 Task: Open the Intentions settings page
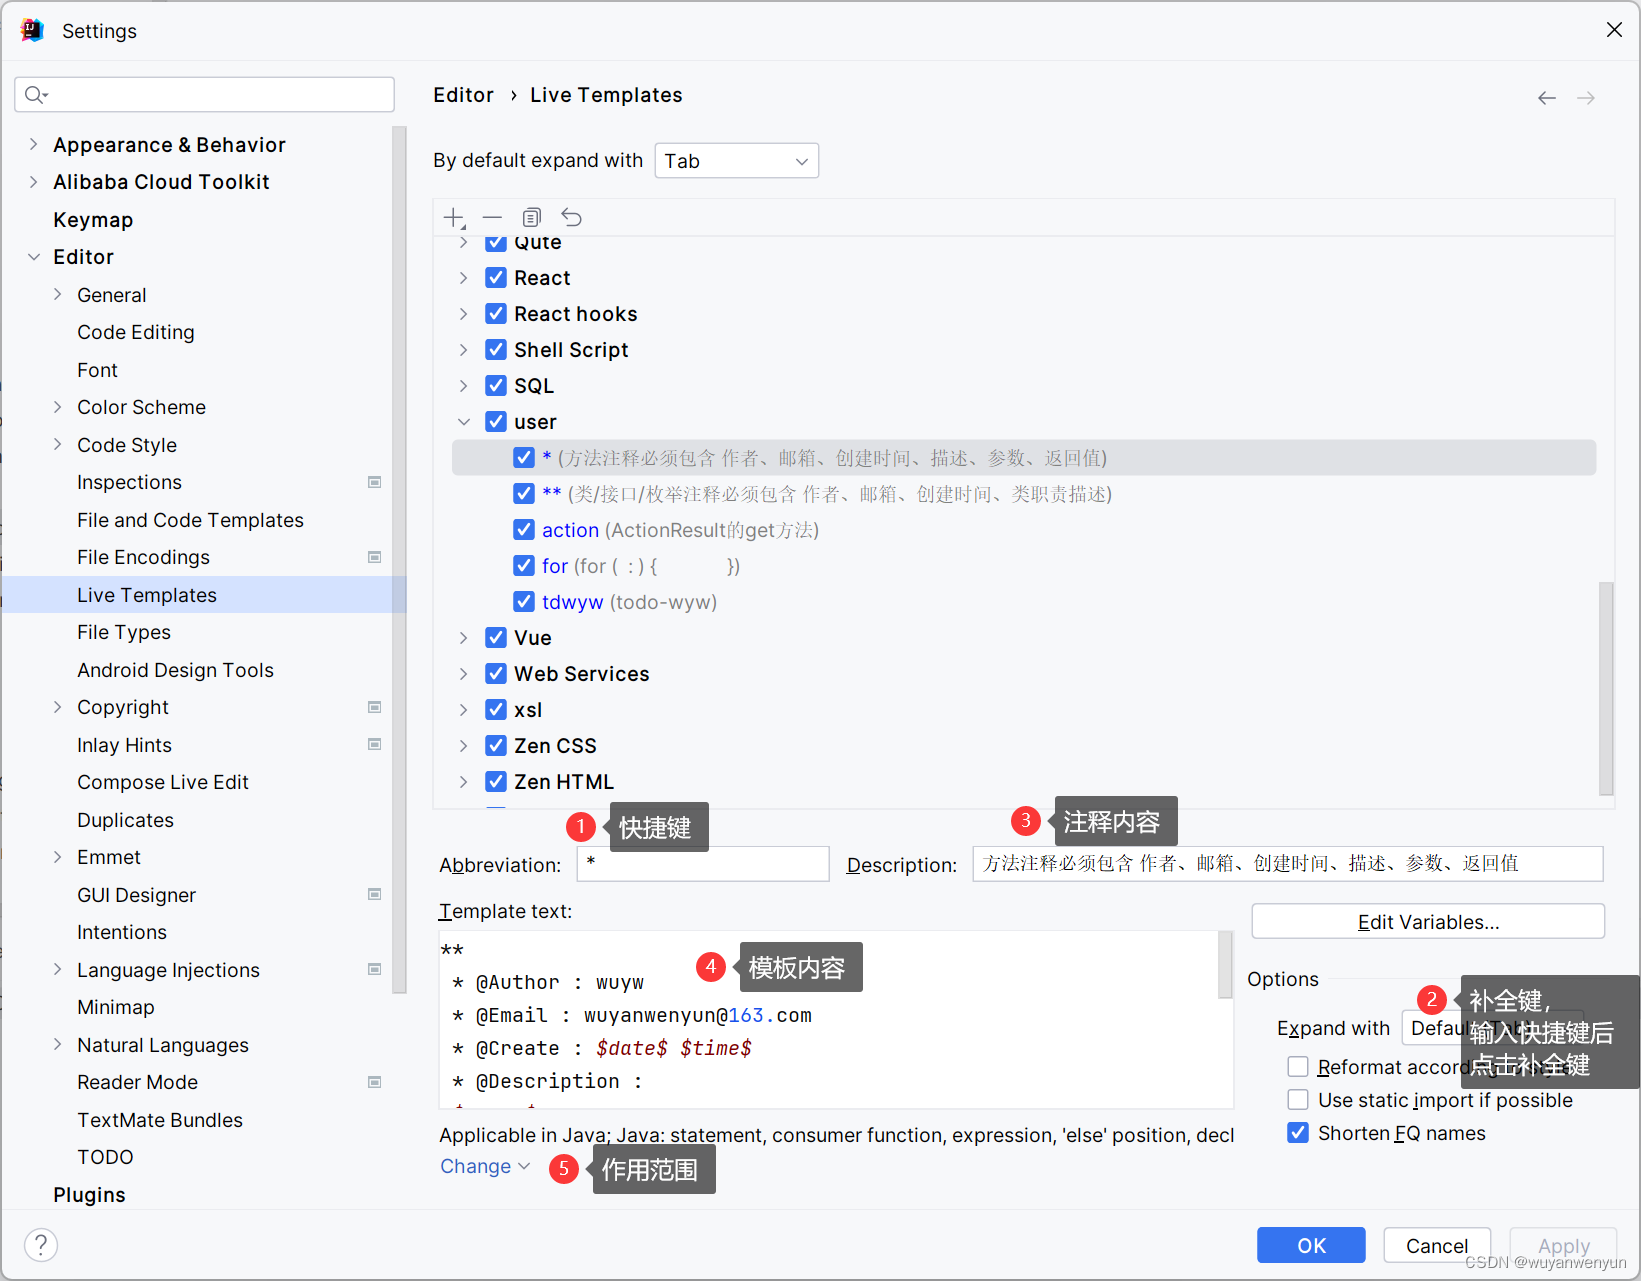coord(122,932)
